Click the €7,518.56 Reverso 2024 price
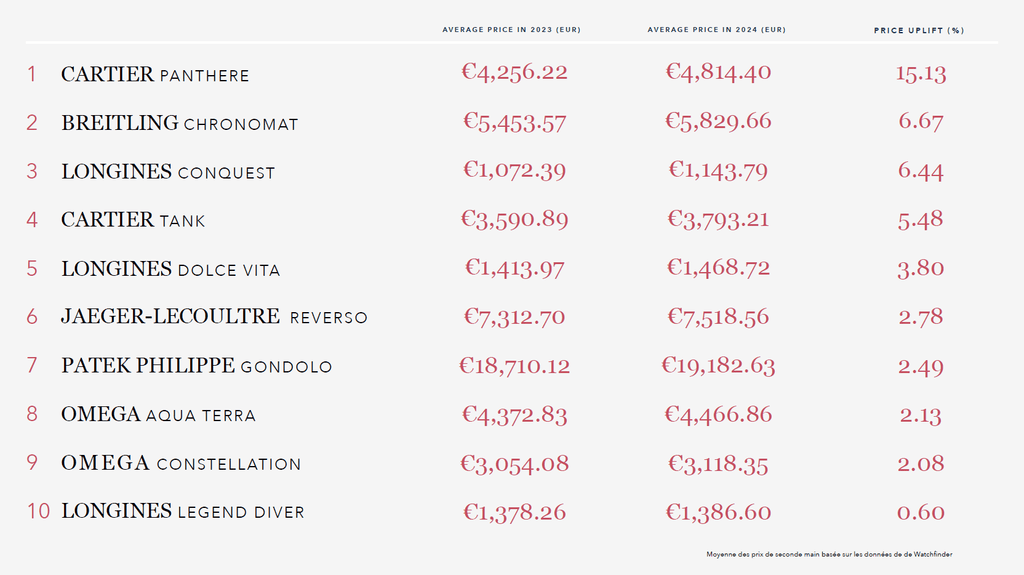 (718, 317)
